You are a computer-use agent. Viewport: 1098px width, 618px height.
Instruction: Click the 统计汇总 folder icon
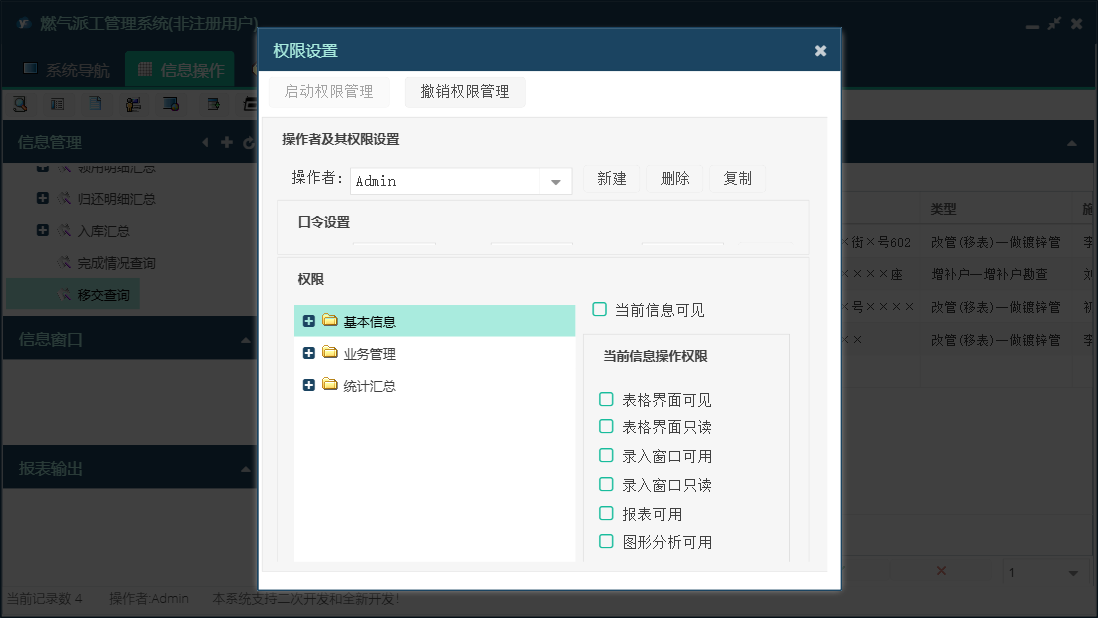[330, 385]
